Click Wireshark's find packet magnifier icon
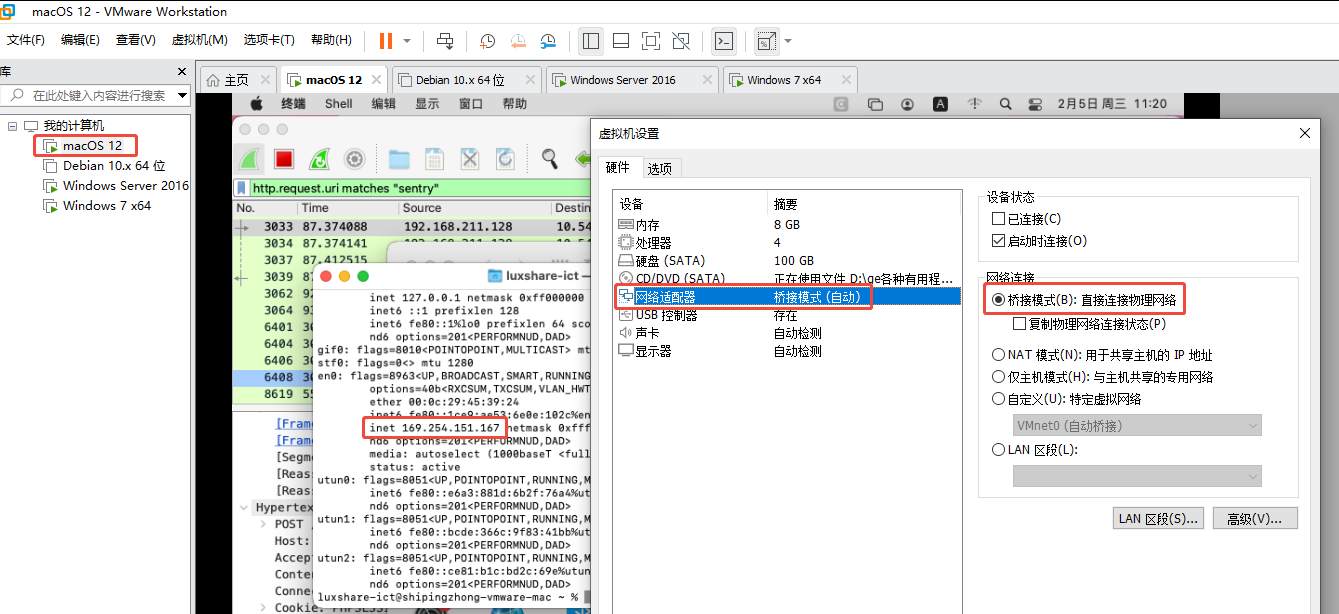The width and height of the screenshot is (1339, 614). 550,158
